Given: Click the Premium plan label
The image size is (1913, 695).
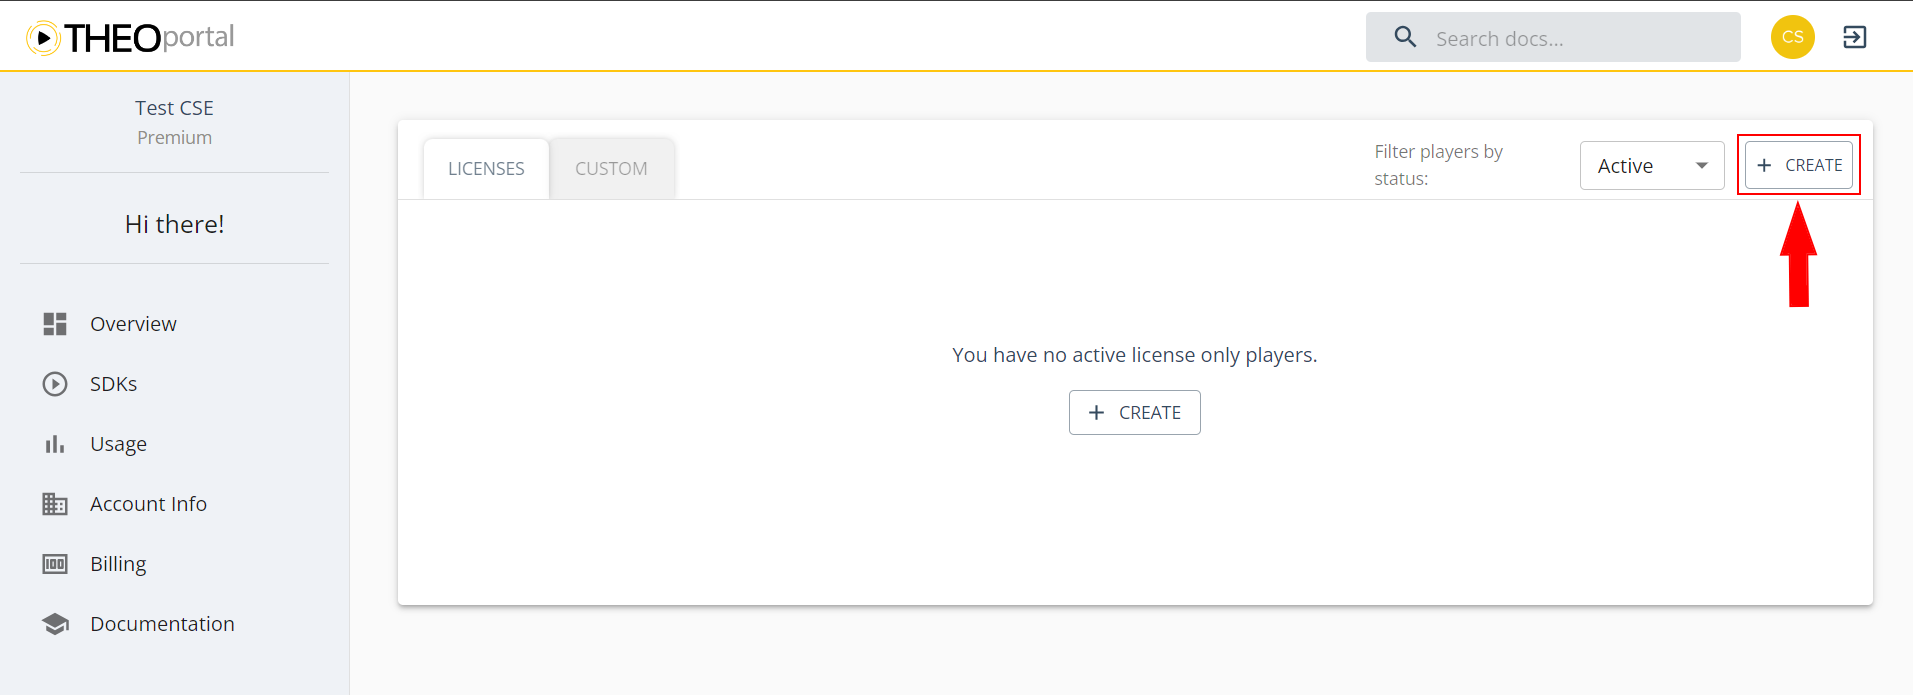Looking at the screenshot, I should click(x=174, y=137).
